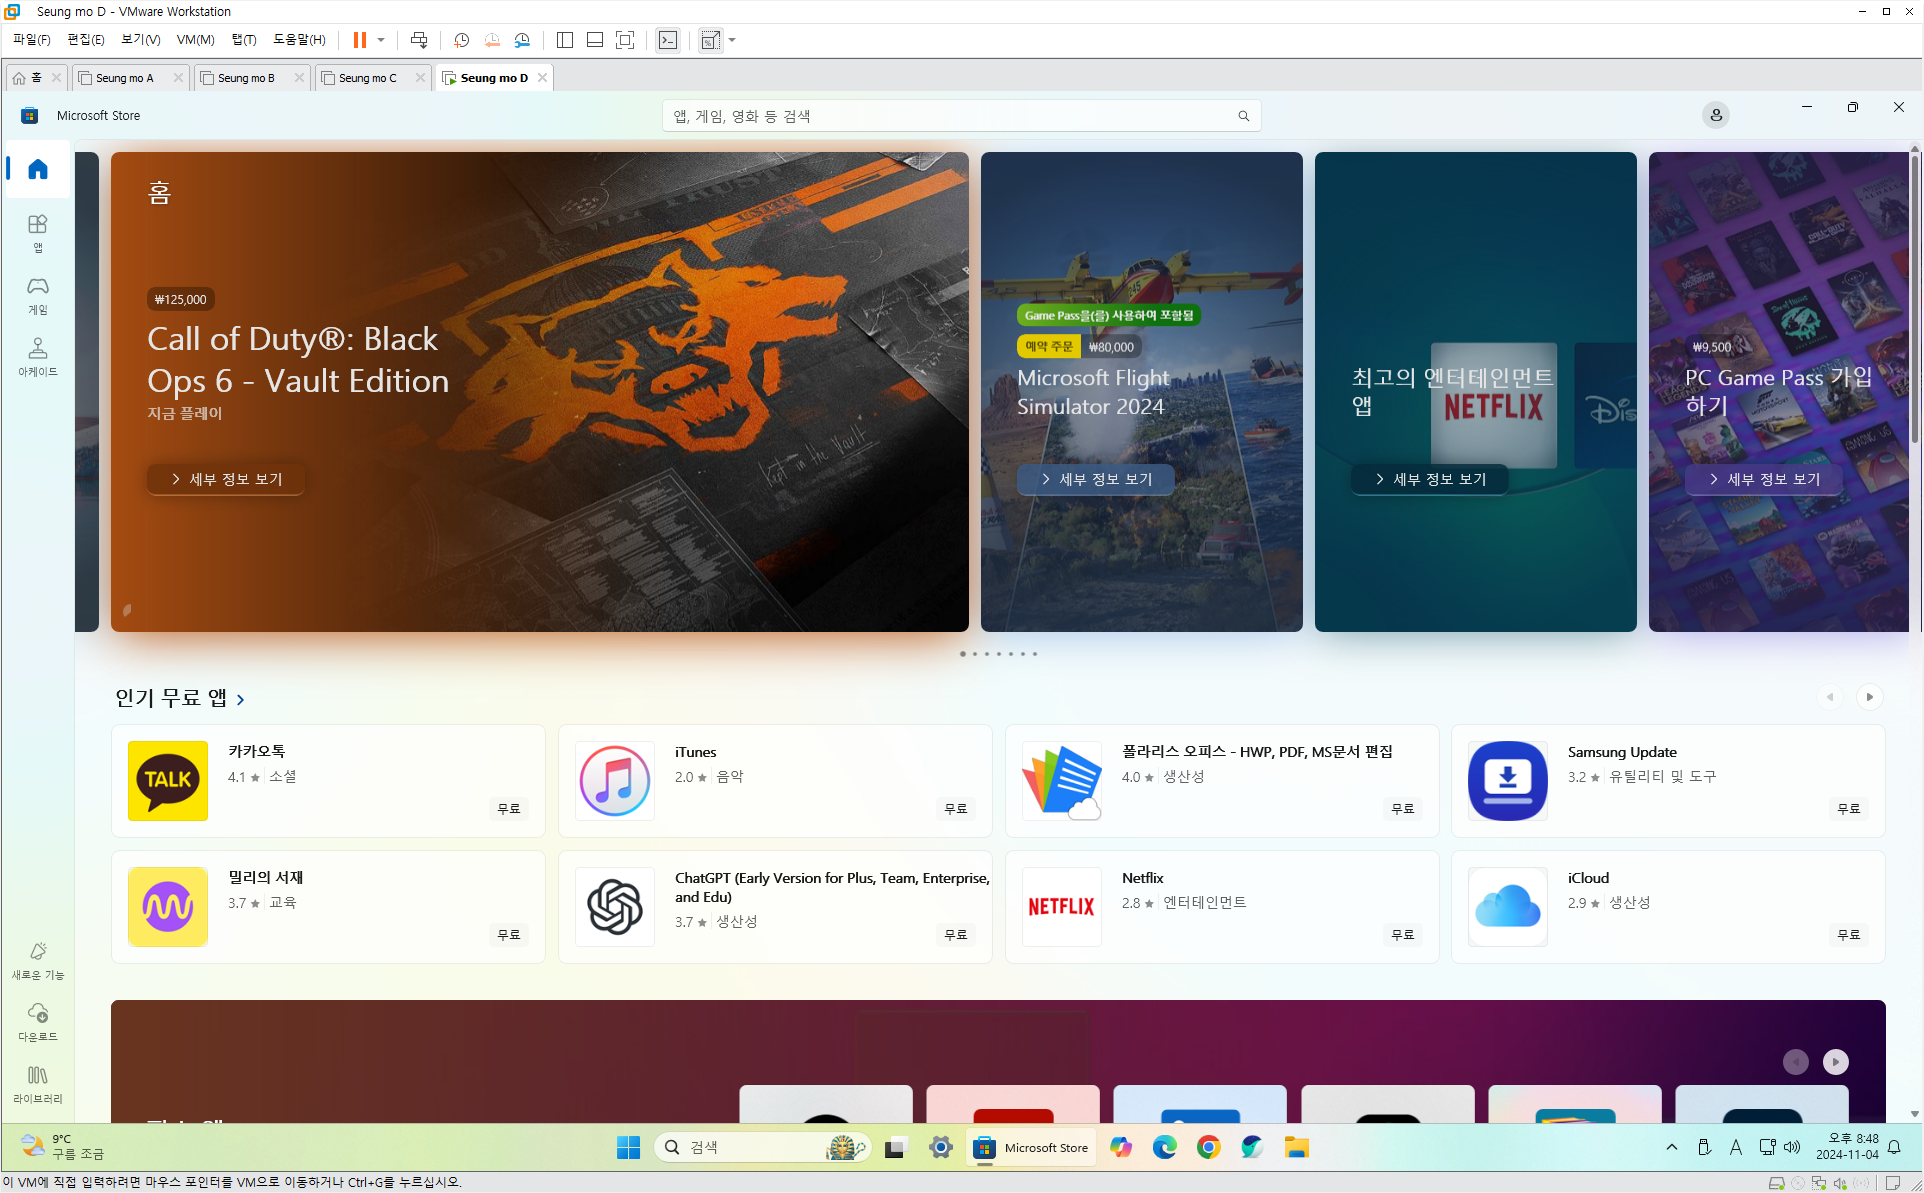Open the Apps section in Store sidebar

38,232
